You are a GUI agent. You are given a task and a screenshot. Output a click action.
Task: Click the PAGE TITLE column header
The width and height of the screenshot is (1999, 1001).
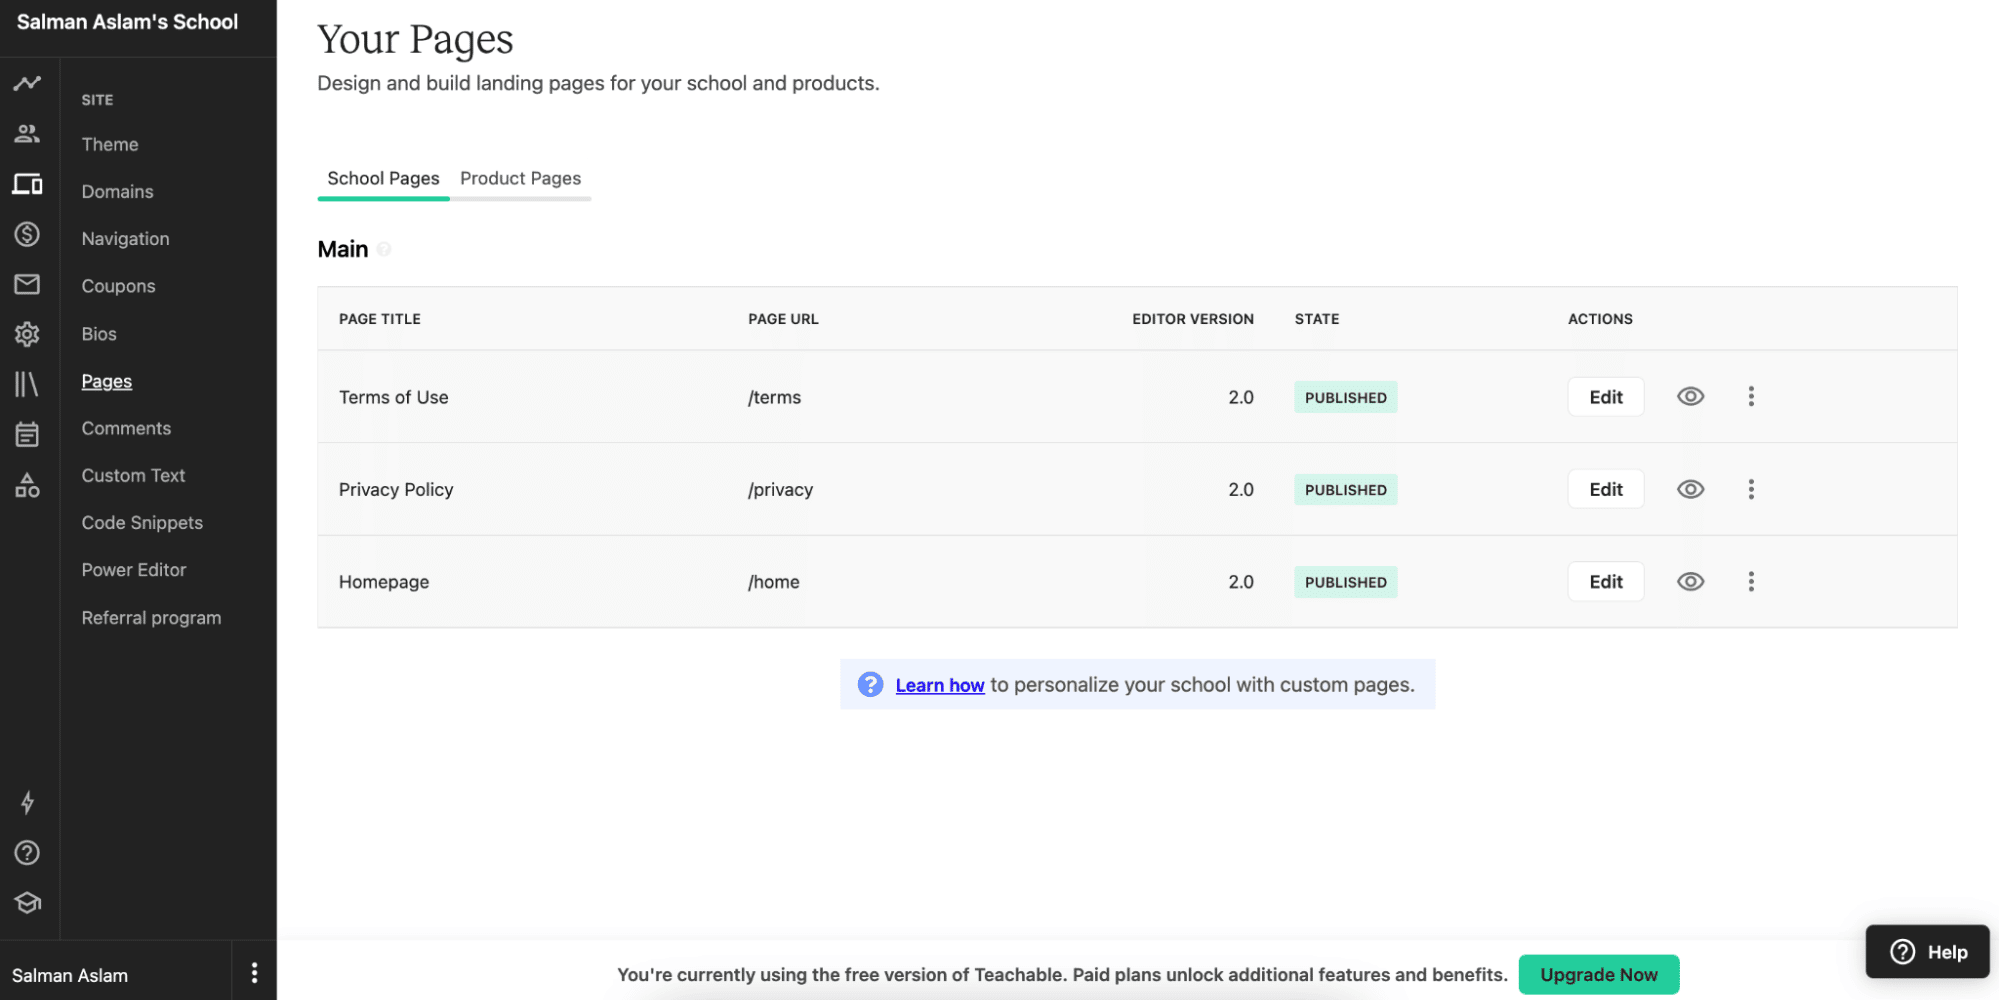pyautogui.click(x=379, y=319)
